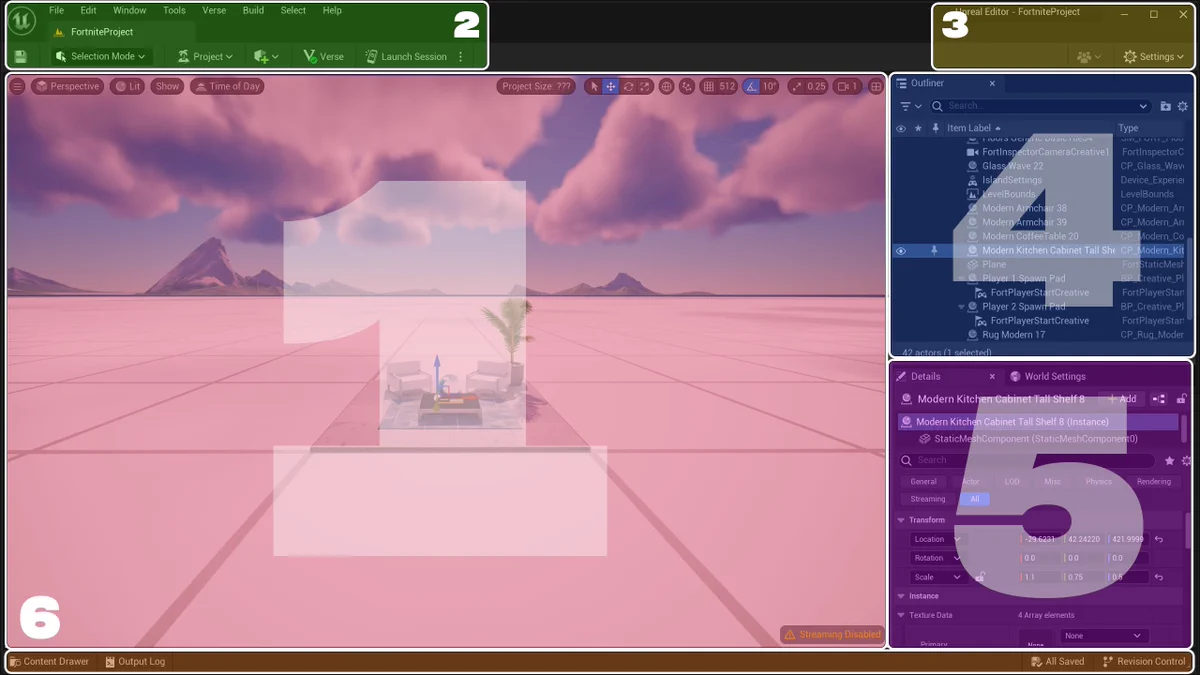Toggle grid snapping icon beside 512
1200x675 pixels.
coord(709,86)
